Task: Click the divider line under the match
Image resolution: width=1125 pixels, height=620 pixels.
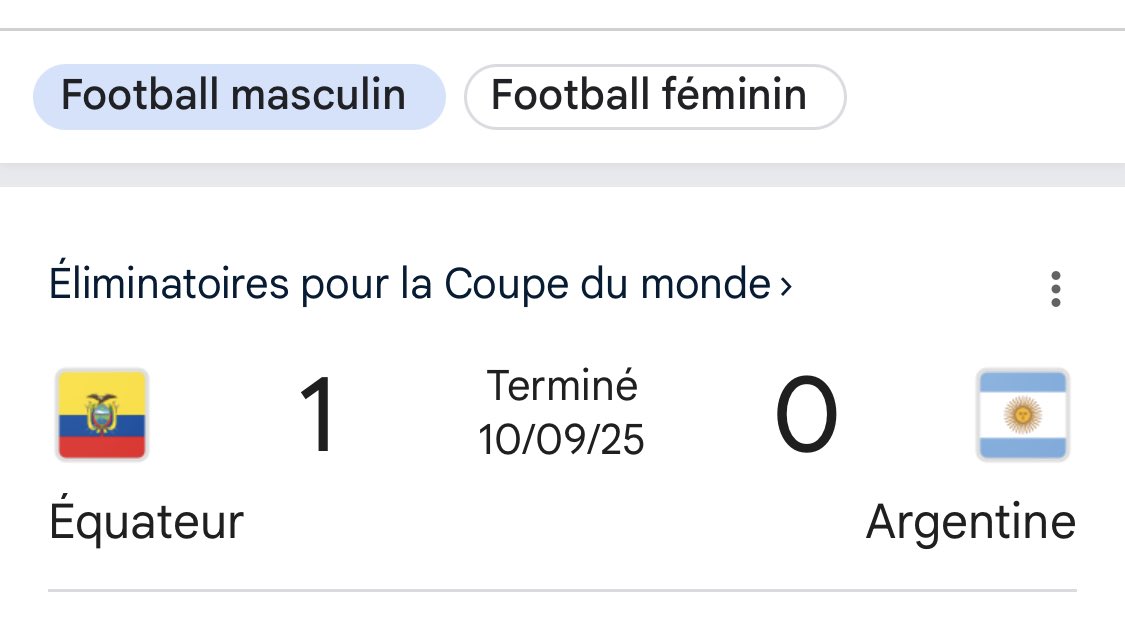Action: 562,590
